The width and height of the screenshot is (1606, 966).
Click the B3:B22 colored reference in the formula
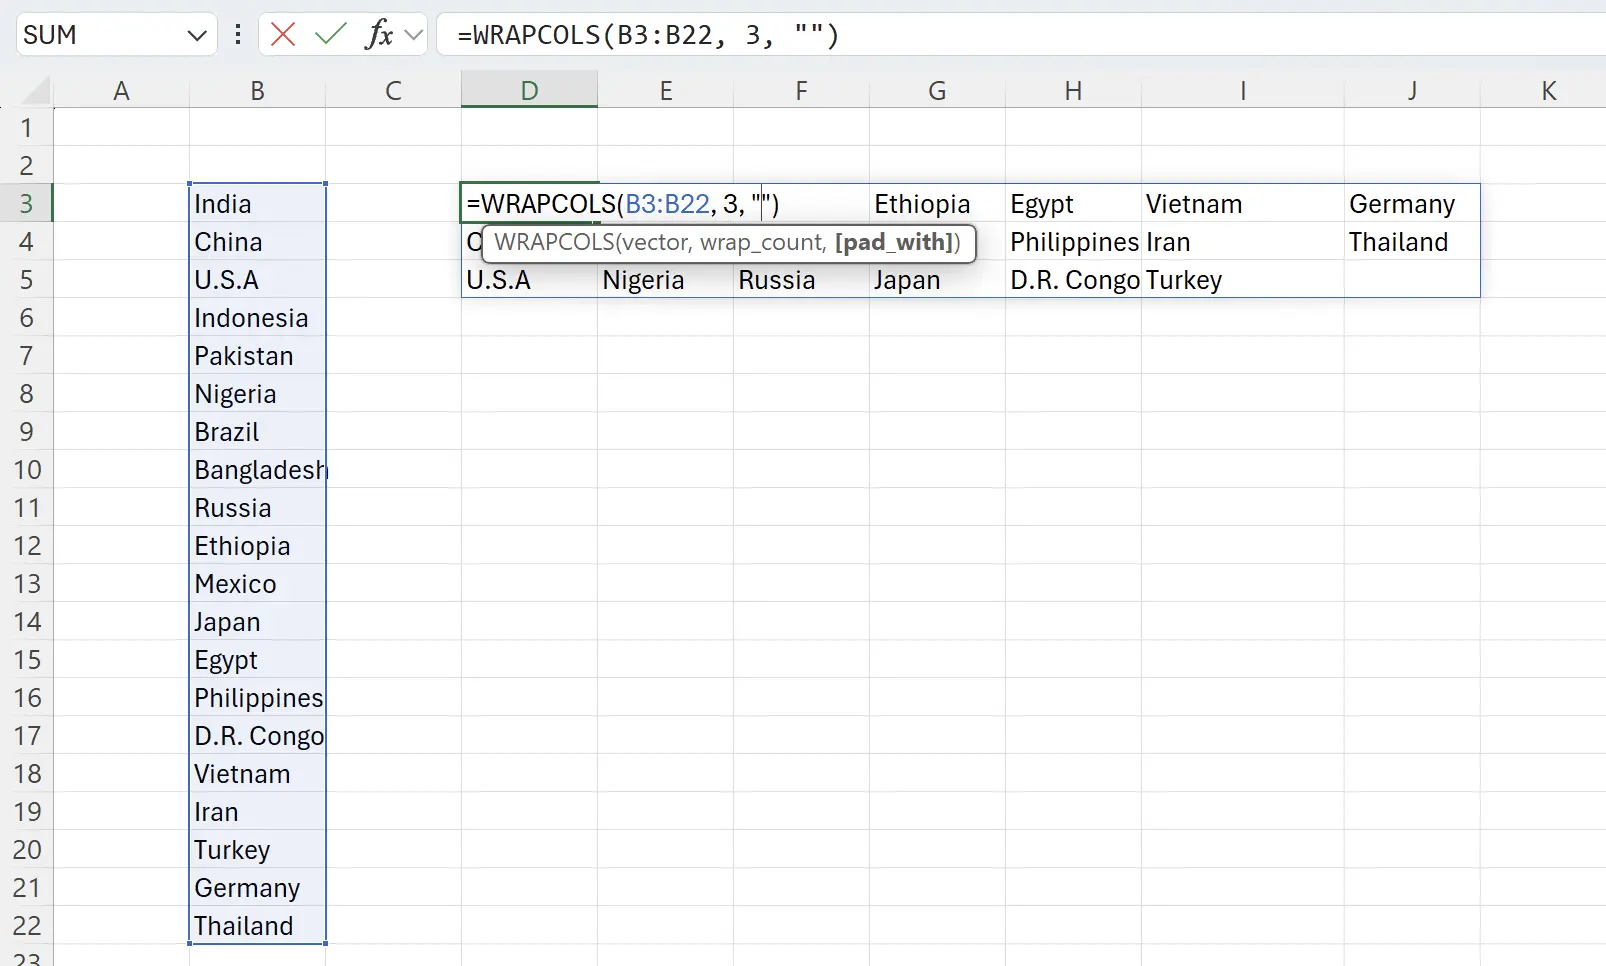(x=667, y=203)
